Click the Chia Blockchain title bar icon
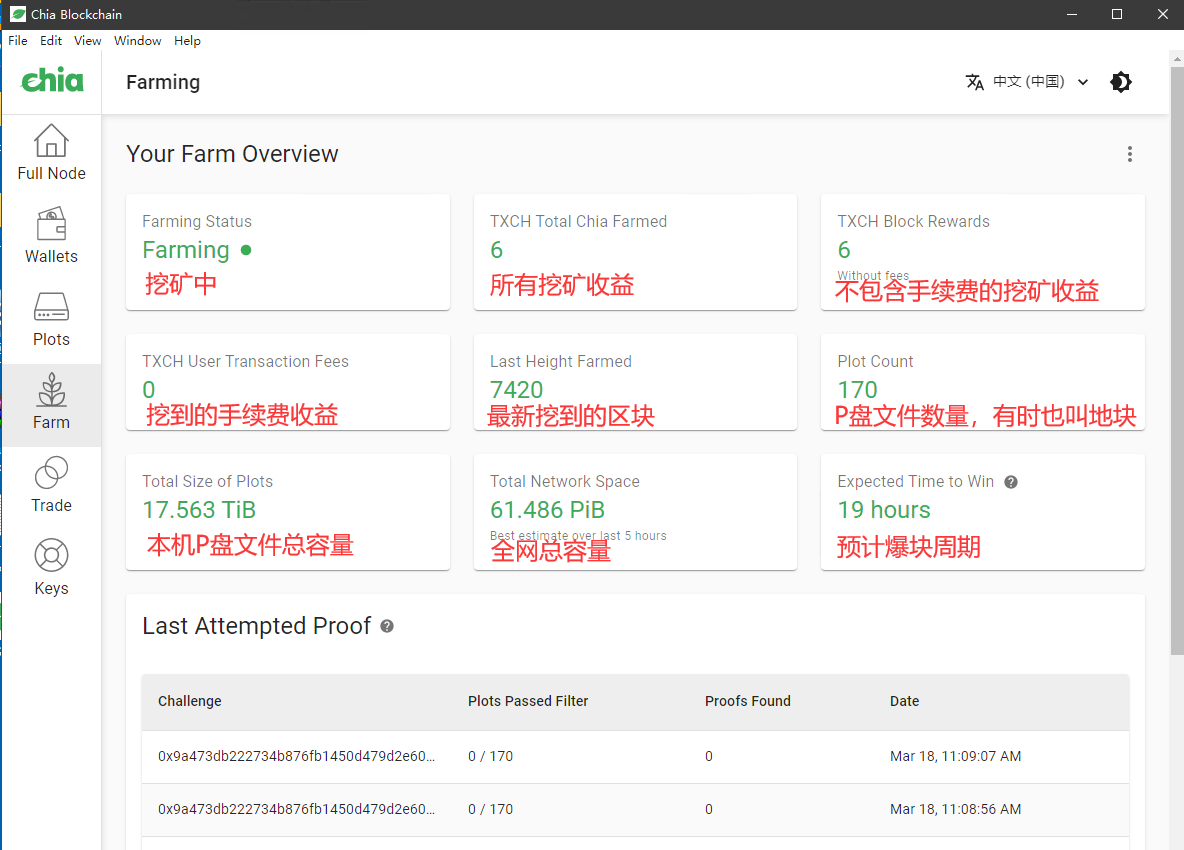The image size is (1184, 850). 17,14
